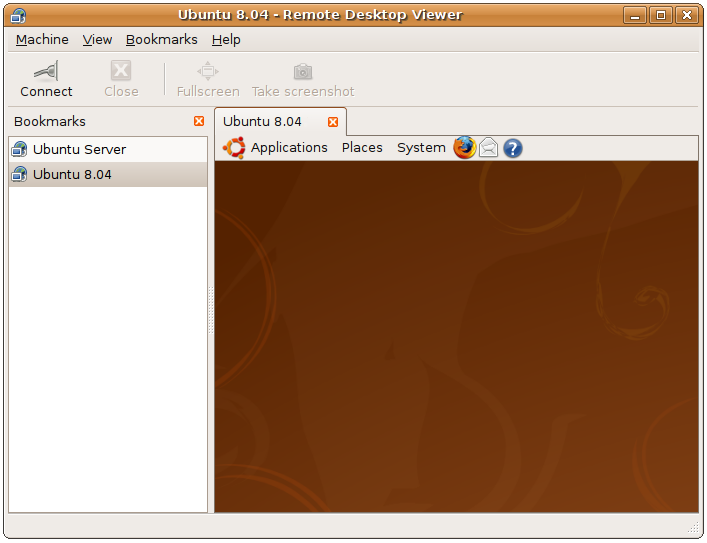The width and height of the screenshot is (707, 543).
Task: Close the Bookmarks side panel
Action: pos(199,121)
